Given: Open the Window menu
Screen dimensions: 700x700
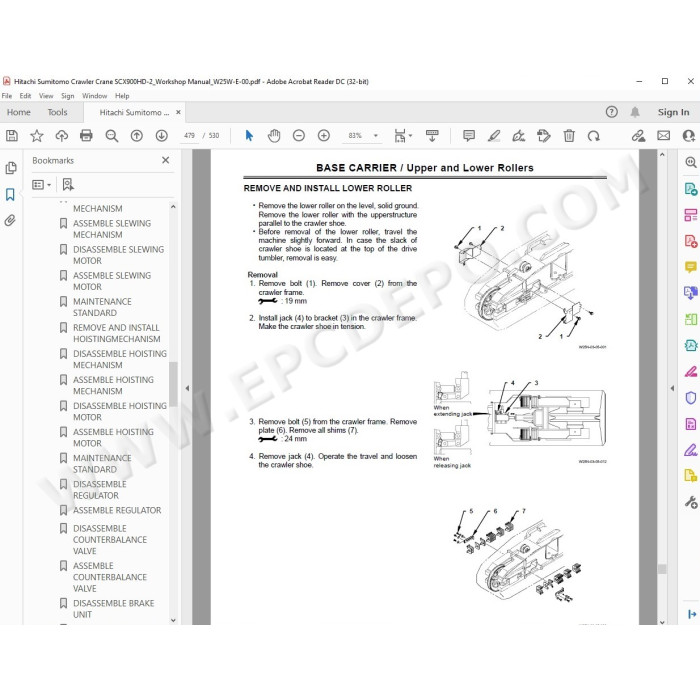Looking at the screenshot, I should 94,96.
